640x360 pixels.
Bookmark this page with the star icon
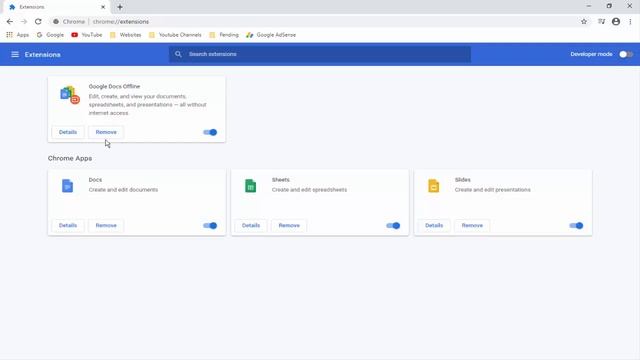[584, 22]
